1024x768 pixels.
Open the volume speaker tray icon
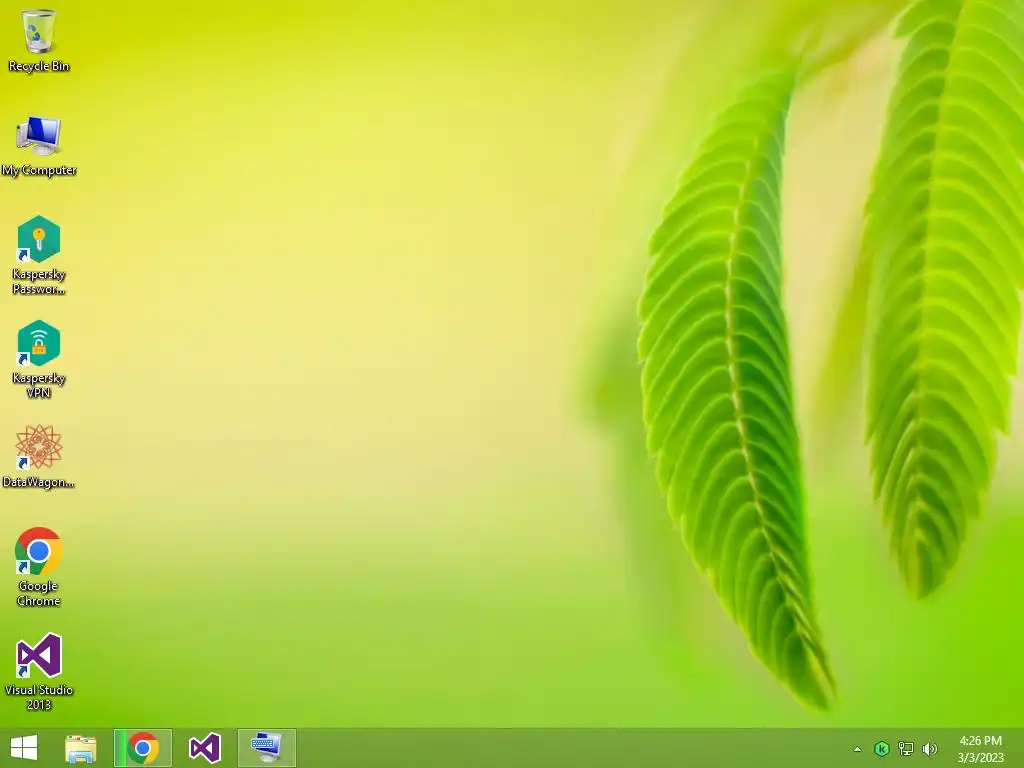(x=929, y=749)
